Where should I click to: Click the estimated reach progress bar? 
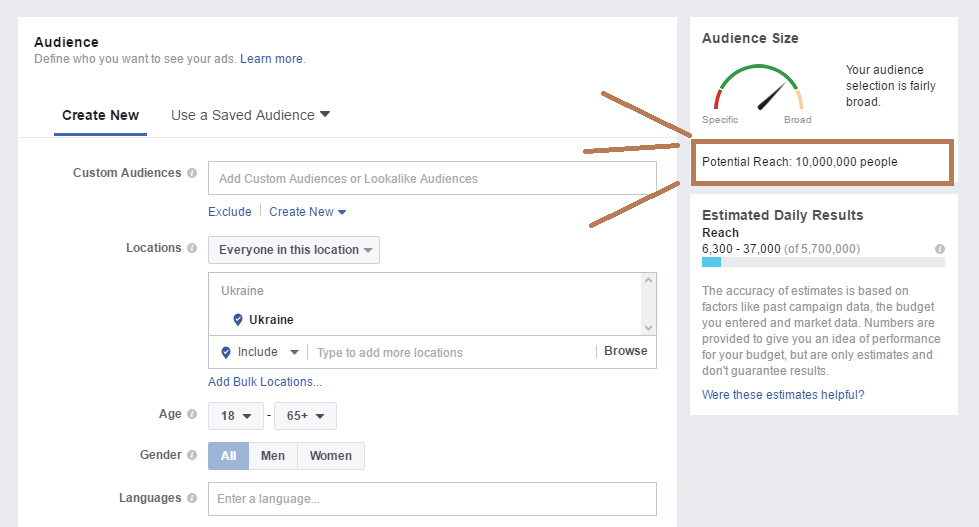pyautogui.click(x=823, y=262)
